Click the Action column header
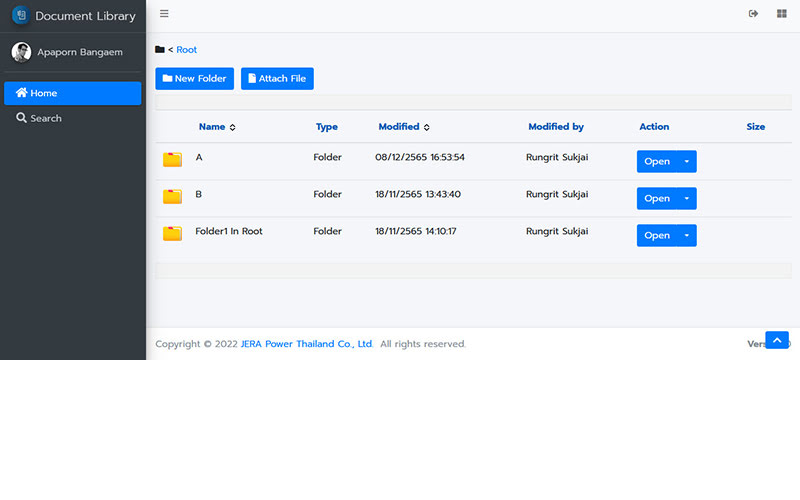Viewport: 800px width, 500px height. coord(654,127)
